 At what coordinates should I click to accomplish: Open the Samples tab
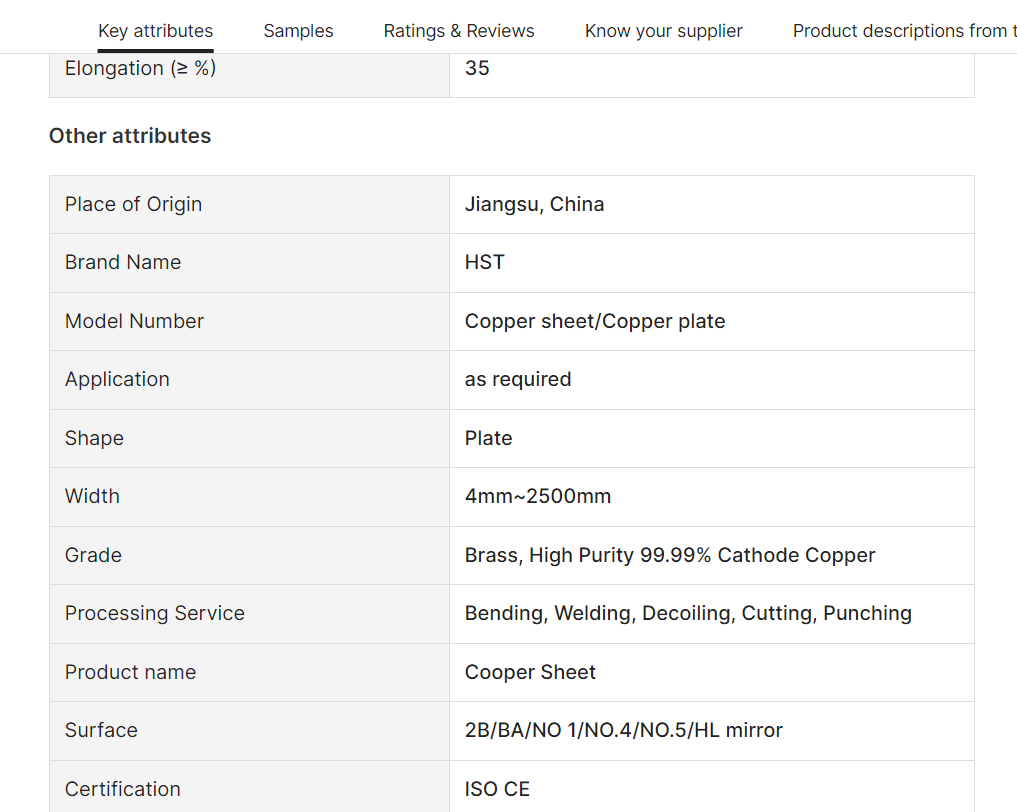point(298,31)
